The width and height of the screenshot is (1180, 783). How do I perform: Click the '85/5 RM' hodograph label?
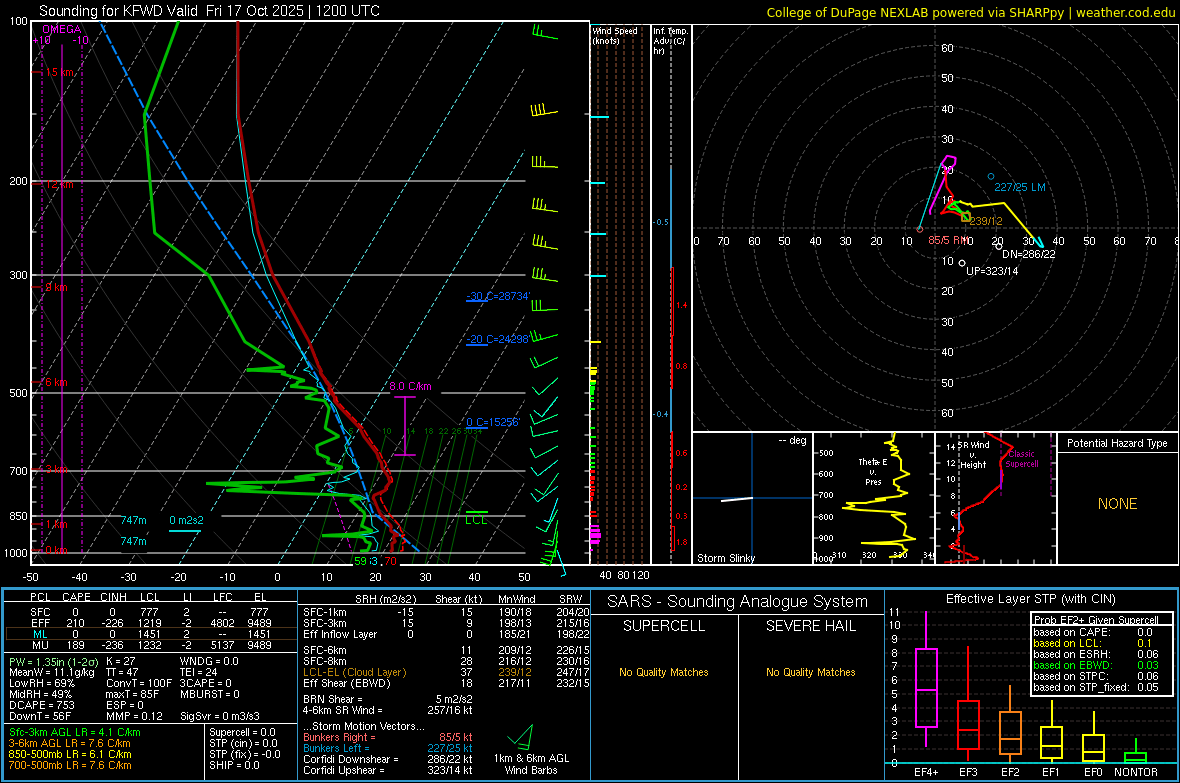pyautogui.click(x=949, y=240)
